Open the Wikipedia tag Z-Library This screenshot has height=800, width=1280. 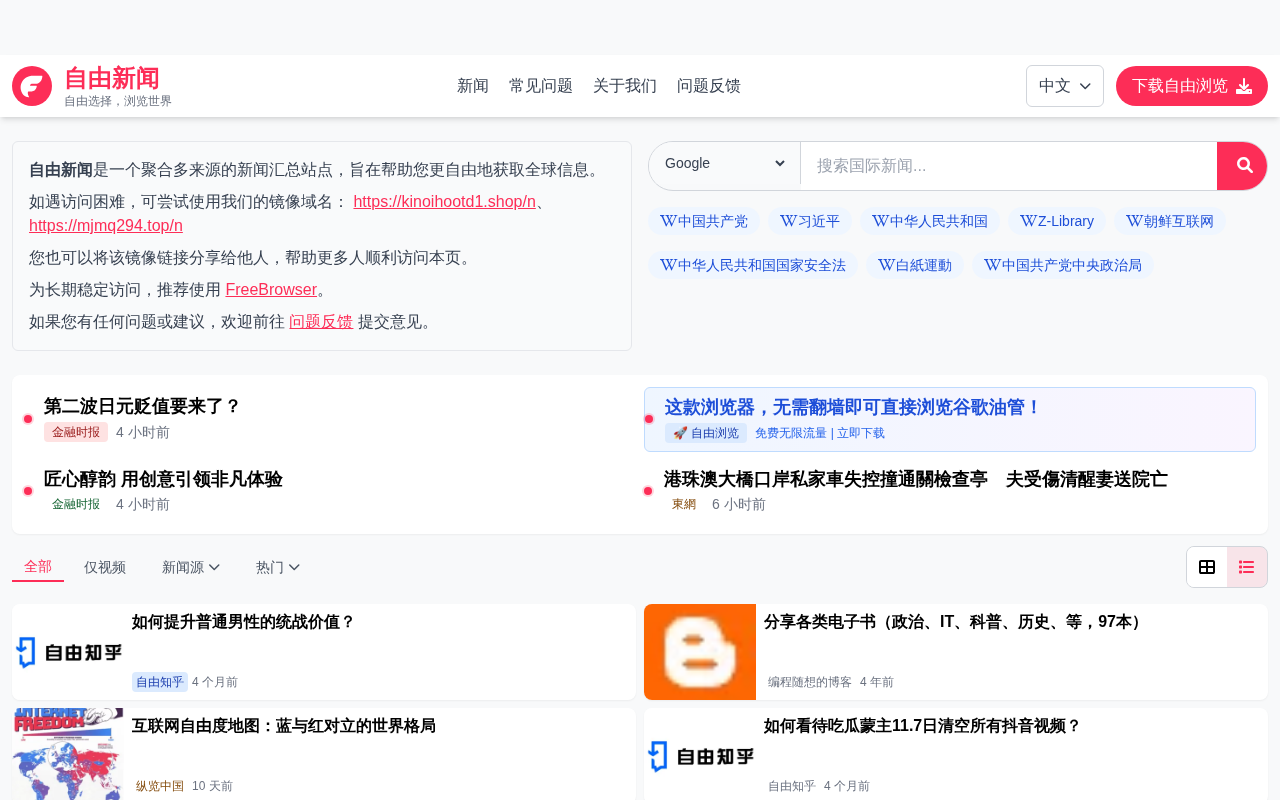pos(1057,221)
